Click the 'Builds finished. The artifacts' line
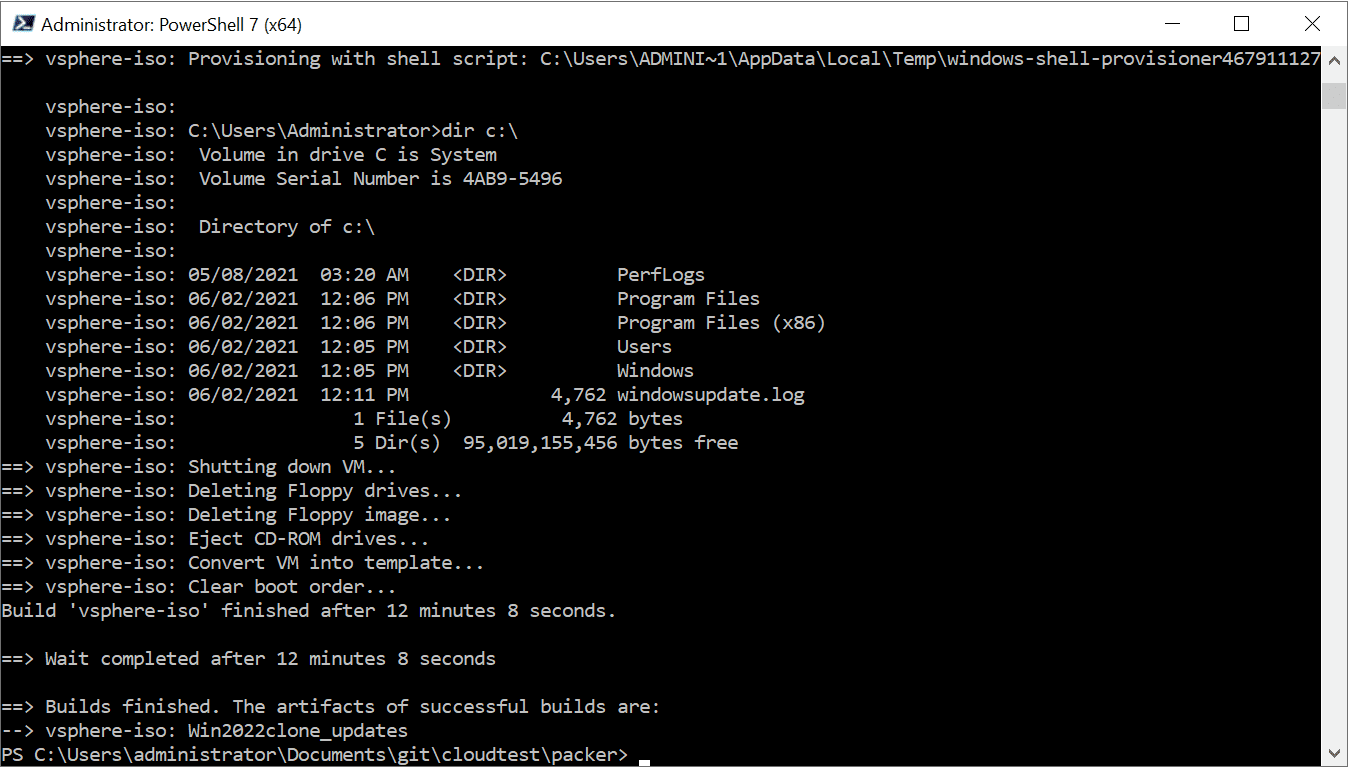This screenshot has height=767, width=1348. 353,707
